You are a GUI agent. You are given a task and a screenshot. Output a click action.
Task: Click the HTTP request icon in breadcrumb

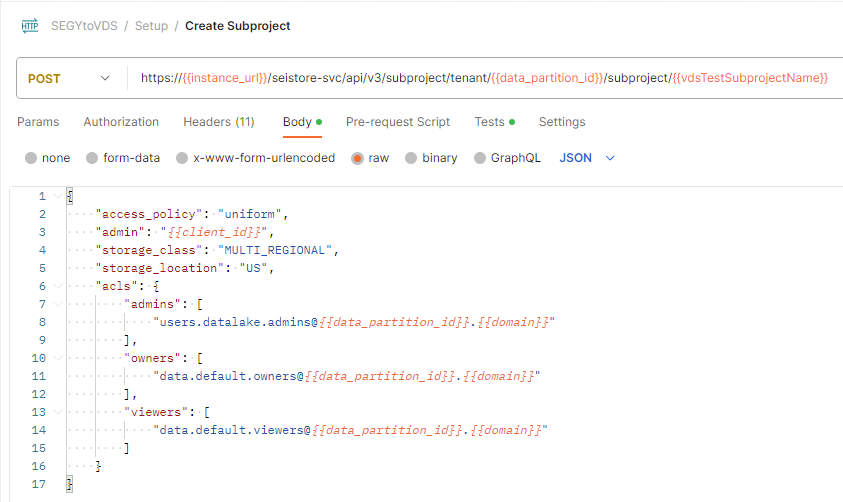30,26
